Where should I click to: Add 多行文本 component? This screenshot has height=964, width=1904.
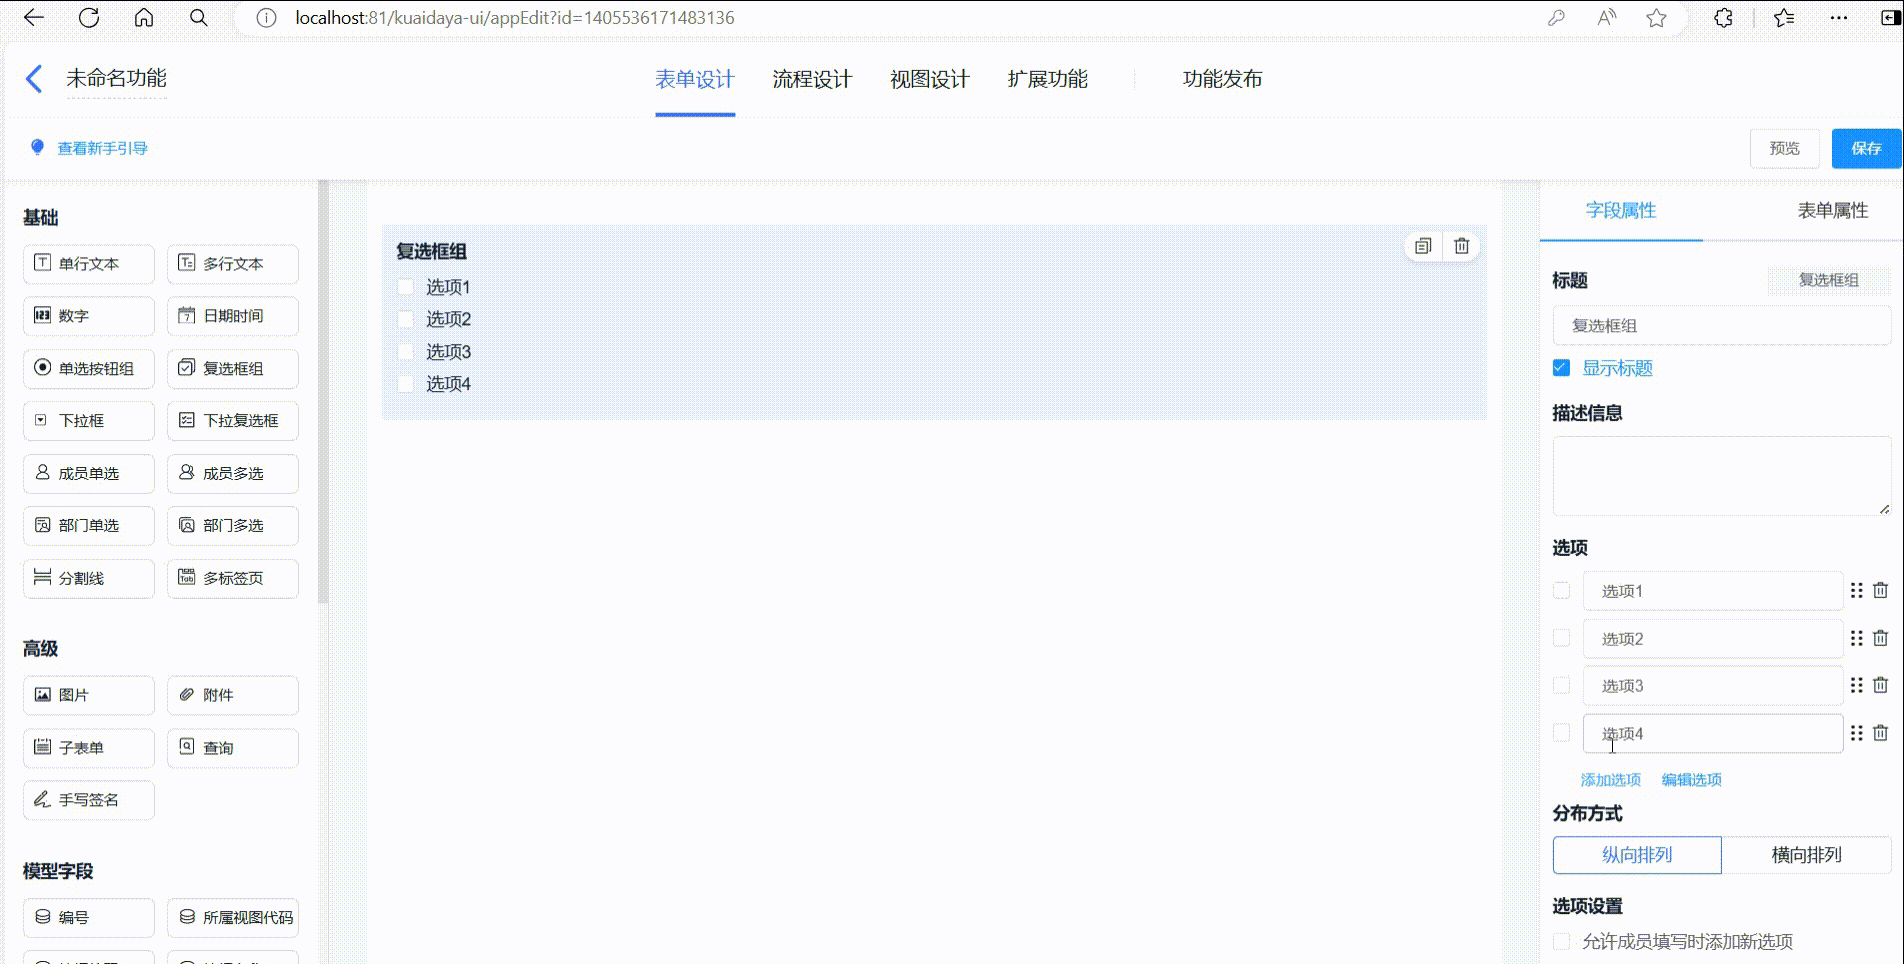233,264
